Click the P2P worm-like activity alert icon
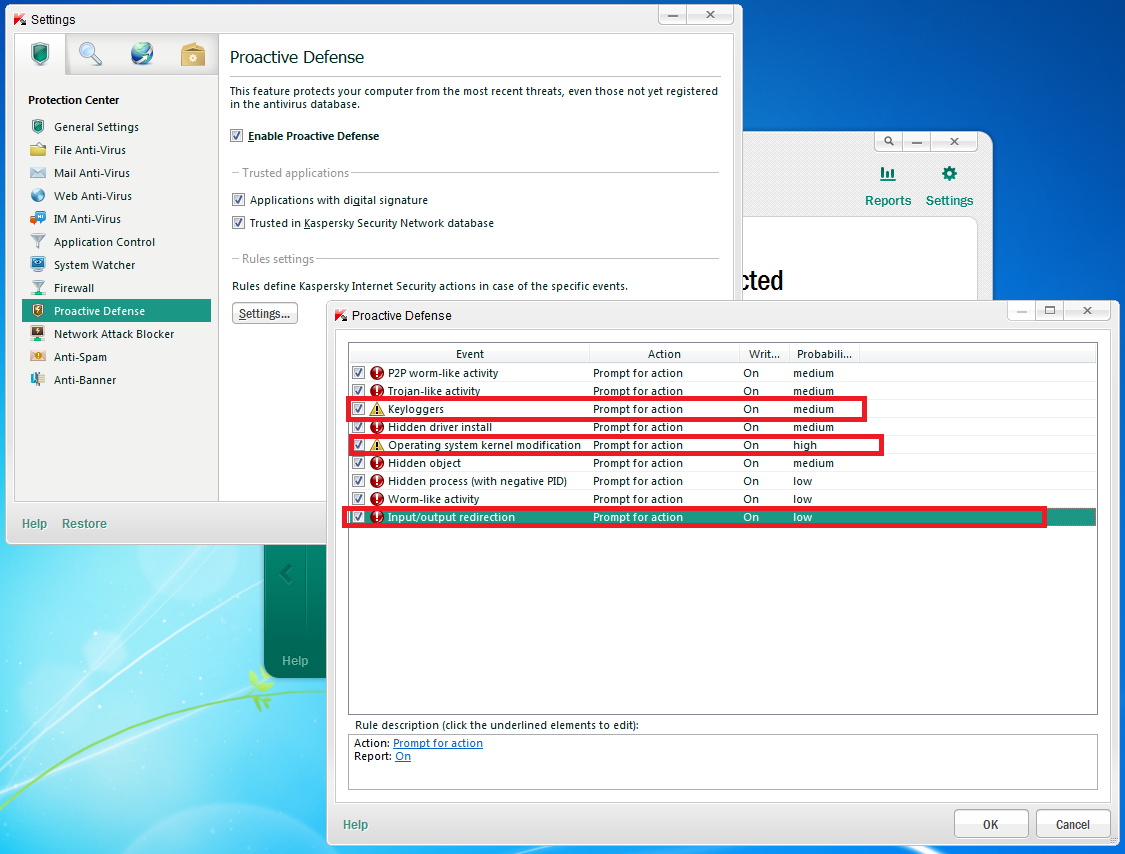The width and height of the screenshot is (1125, 854). [377, 373]
